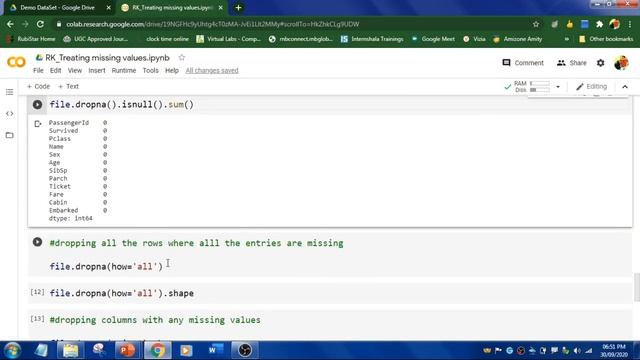The width and height of the screenshot is (640, 360).
Task: Show more bookmarks with the chevron
Action: point(567,39)
